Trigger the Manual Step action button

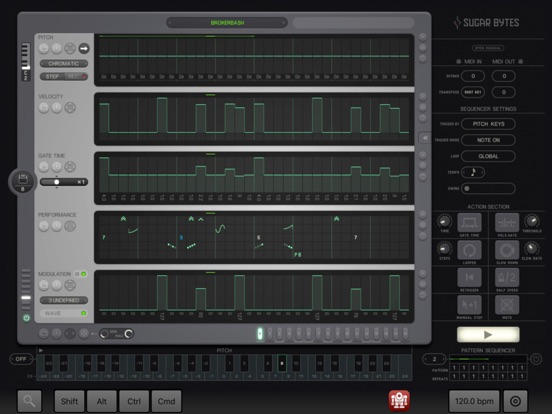pos(469,305)
